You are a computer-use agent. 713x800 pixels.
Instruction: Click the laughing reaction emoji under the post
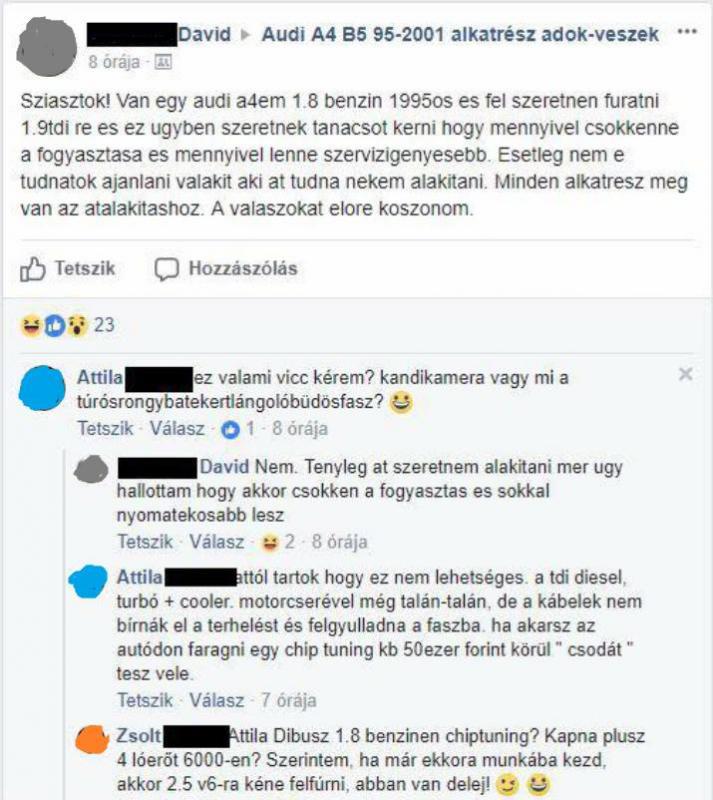click(31, 326)
